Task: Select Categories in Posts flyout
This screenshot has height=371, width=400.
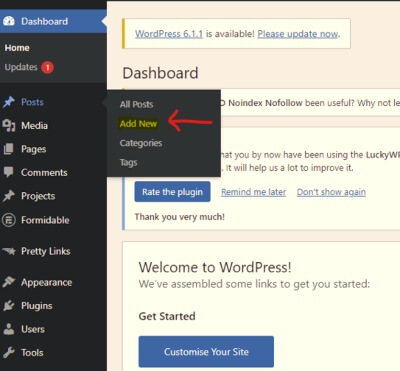Action: coord(141,143)
